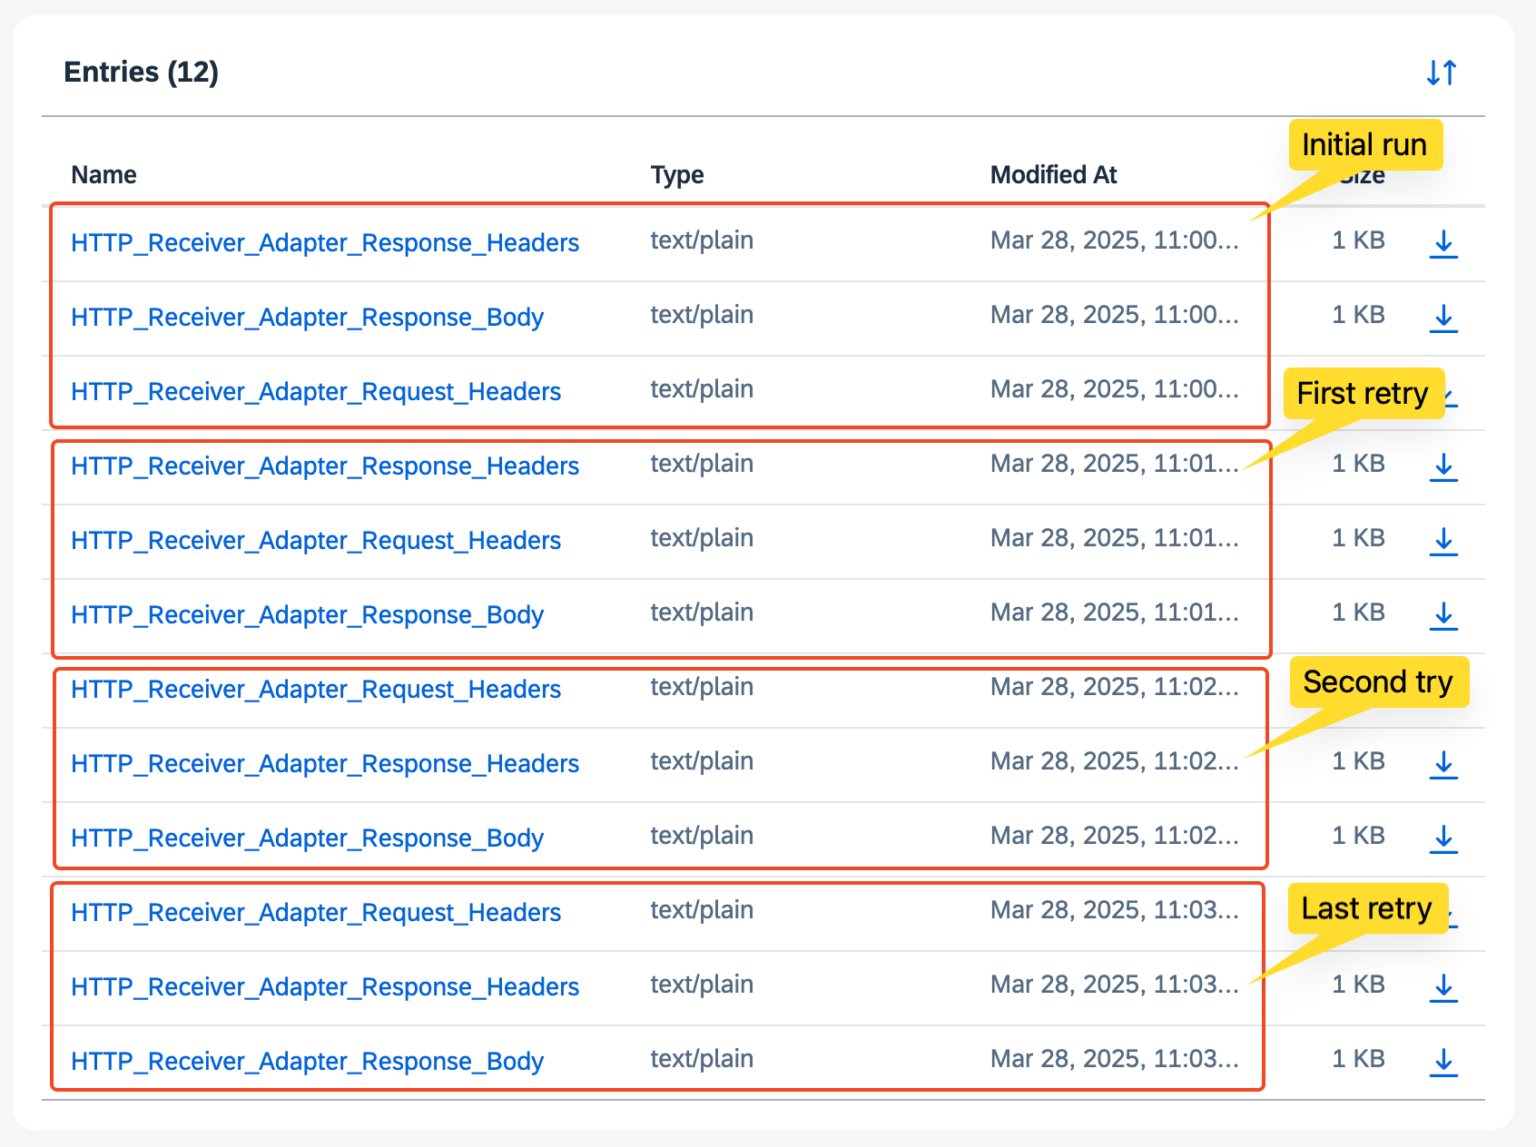Select the Type column header
The height and width of the screenshot is (1147, 1536).
tap(676, 174)
